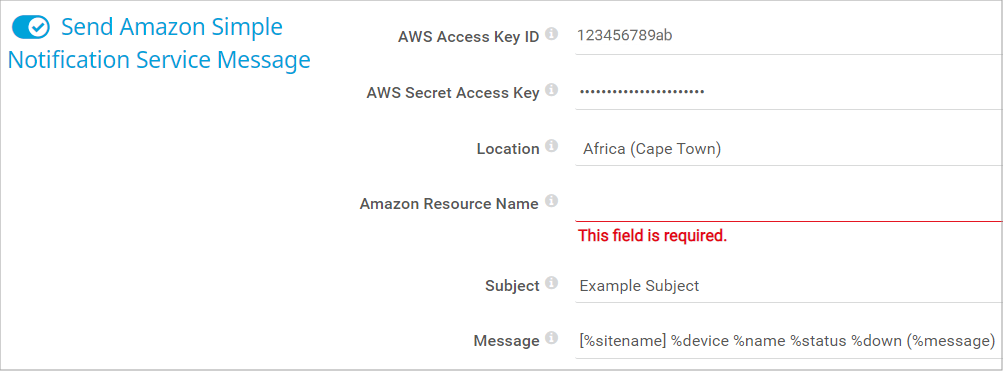This screenshot has width=1003, height=371.
Task: Click the Message info icon
Action: click(551, 338)
